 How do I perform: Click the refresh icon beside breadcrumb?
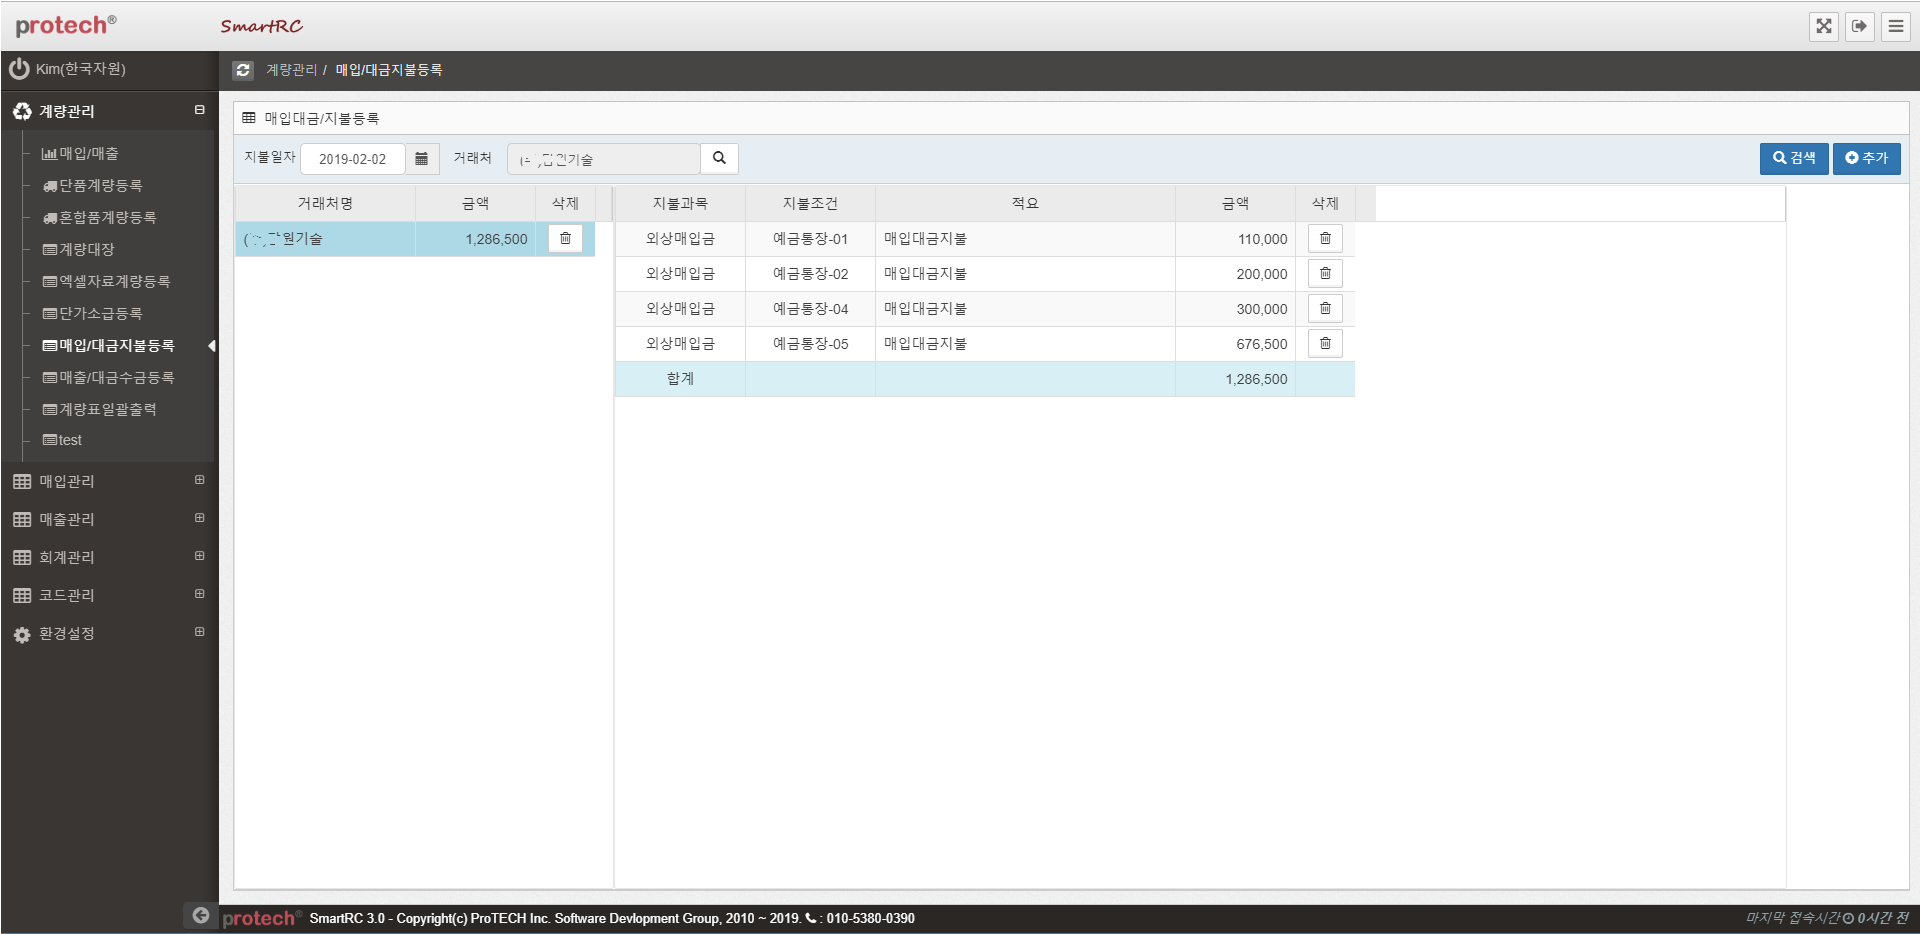(243, 70)
